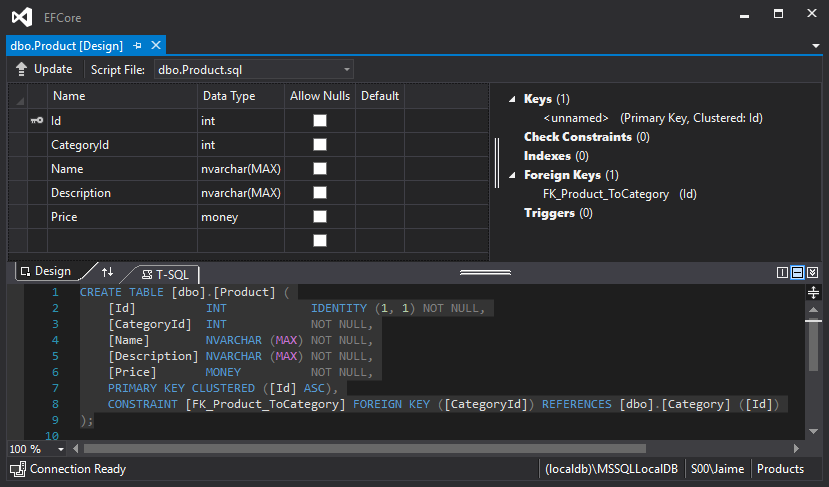The width and height of the screenshot is (829, 487).
Task: Toggle Allow Nulls for Price column
Action: coord(320,216)
